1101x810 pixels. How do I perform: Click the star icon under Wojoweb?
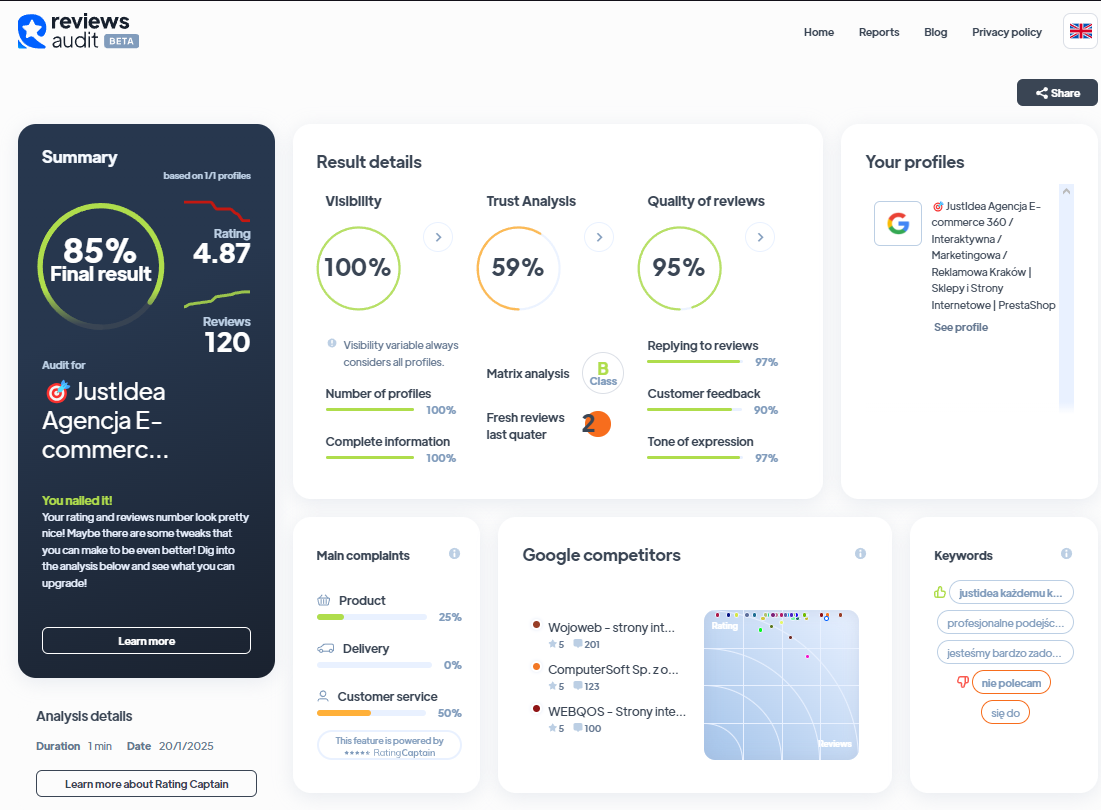(553, 644)
